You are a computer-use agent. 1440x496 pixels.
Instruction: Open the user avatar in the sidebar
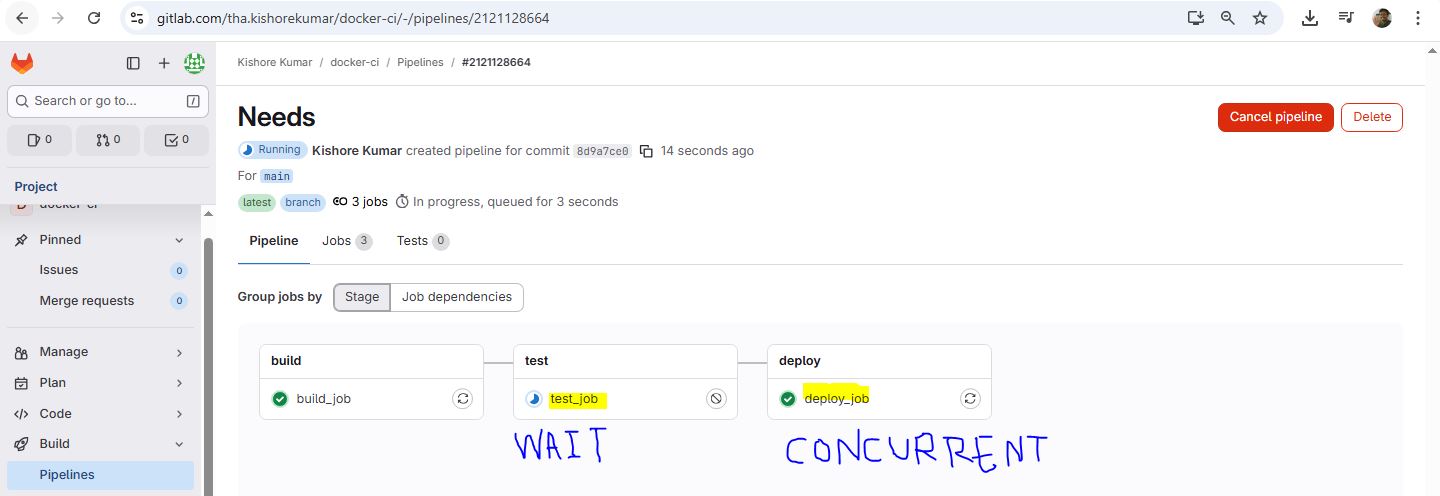click(x=194, y=63)
